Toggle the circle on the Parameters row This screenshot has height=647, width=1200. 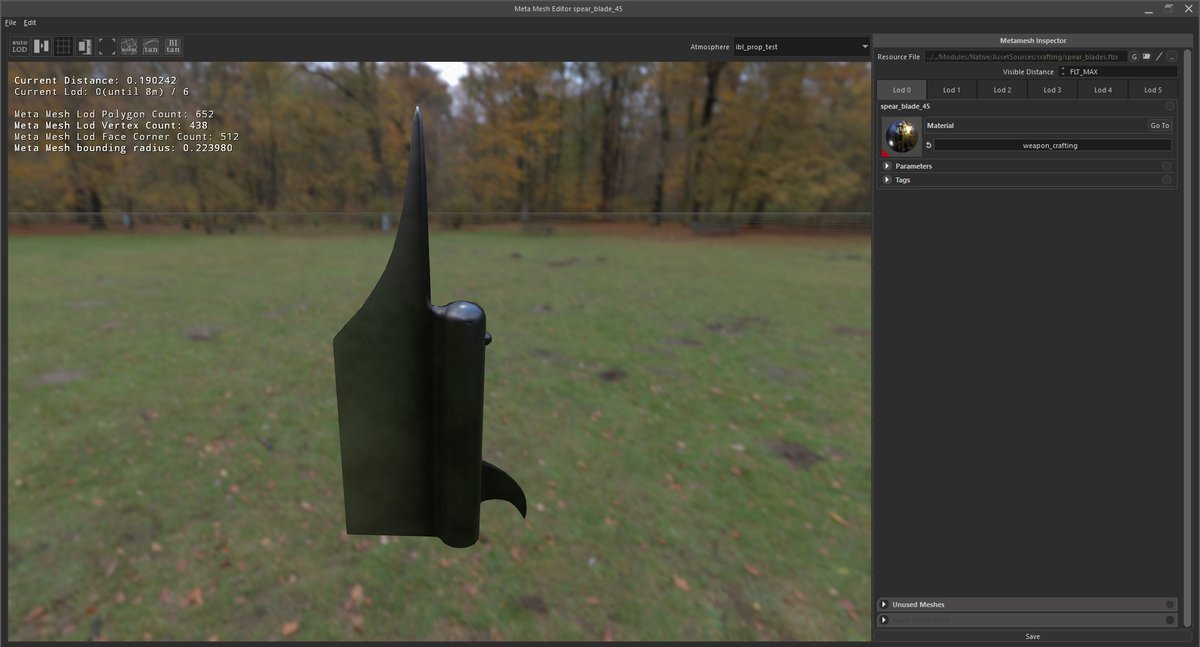pos(1166,166)
